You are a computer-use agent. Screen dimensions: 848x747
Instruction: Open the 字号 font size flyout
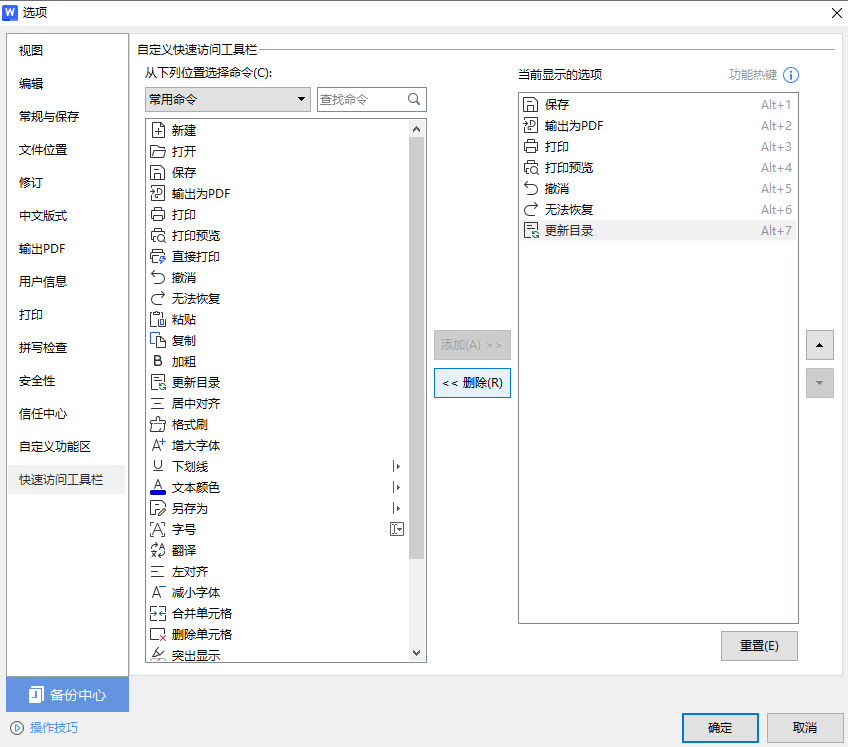pos(396,529)
